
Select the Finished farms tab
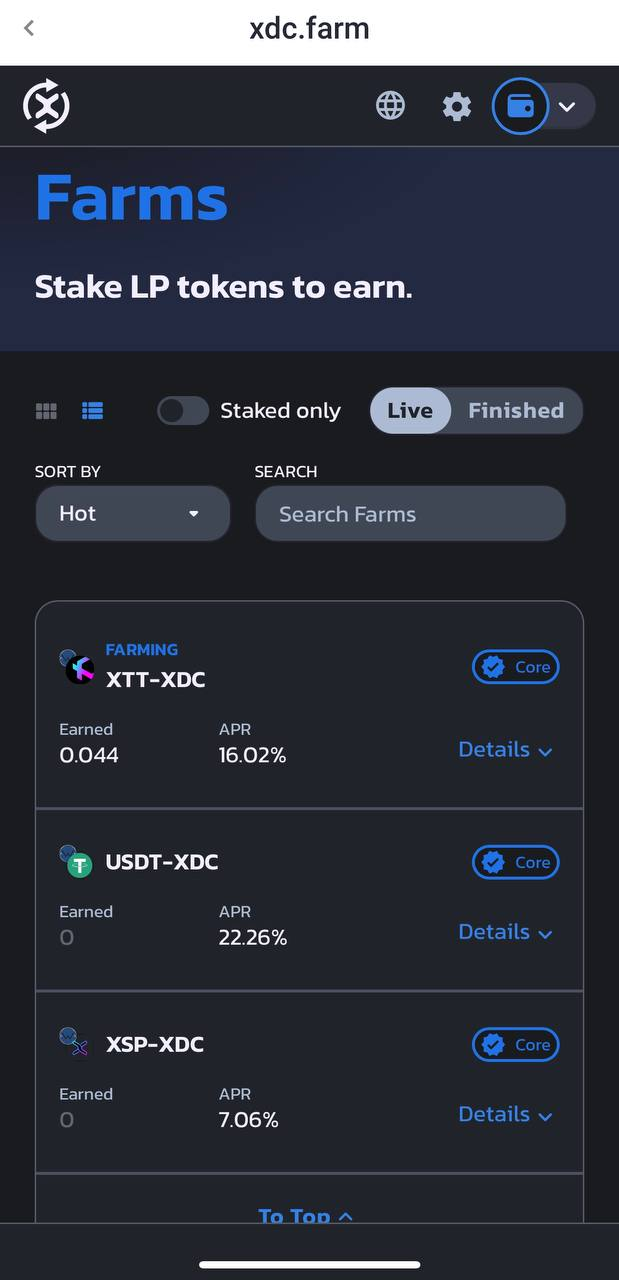[x=516, y=411]
